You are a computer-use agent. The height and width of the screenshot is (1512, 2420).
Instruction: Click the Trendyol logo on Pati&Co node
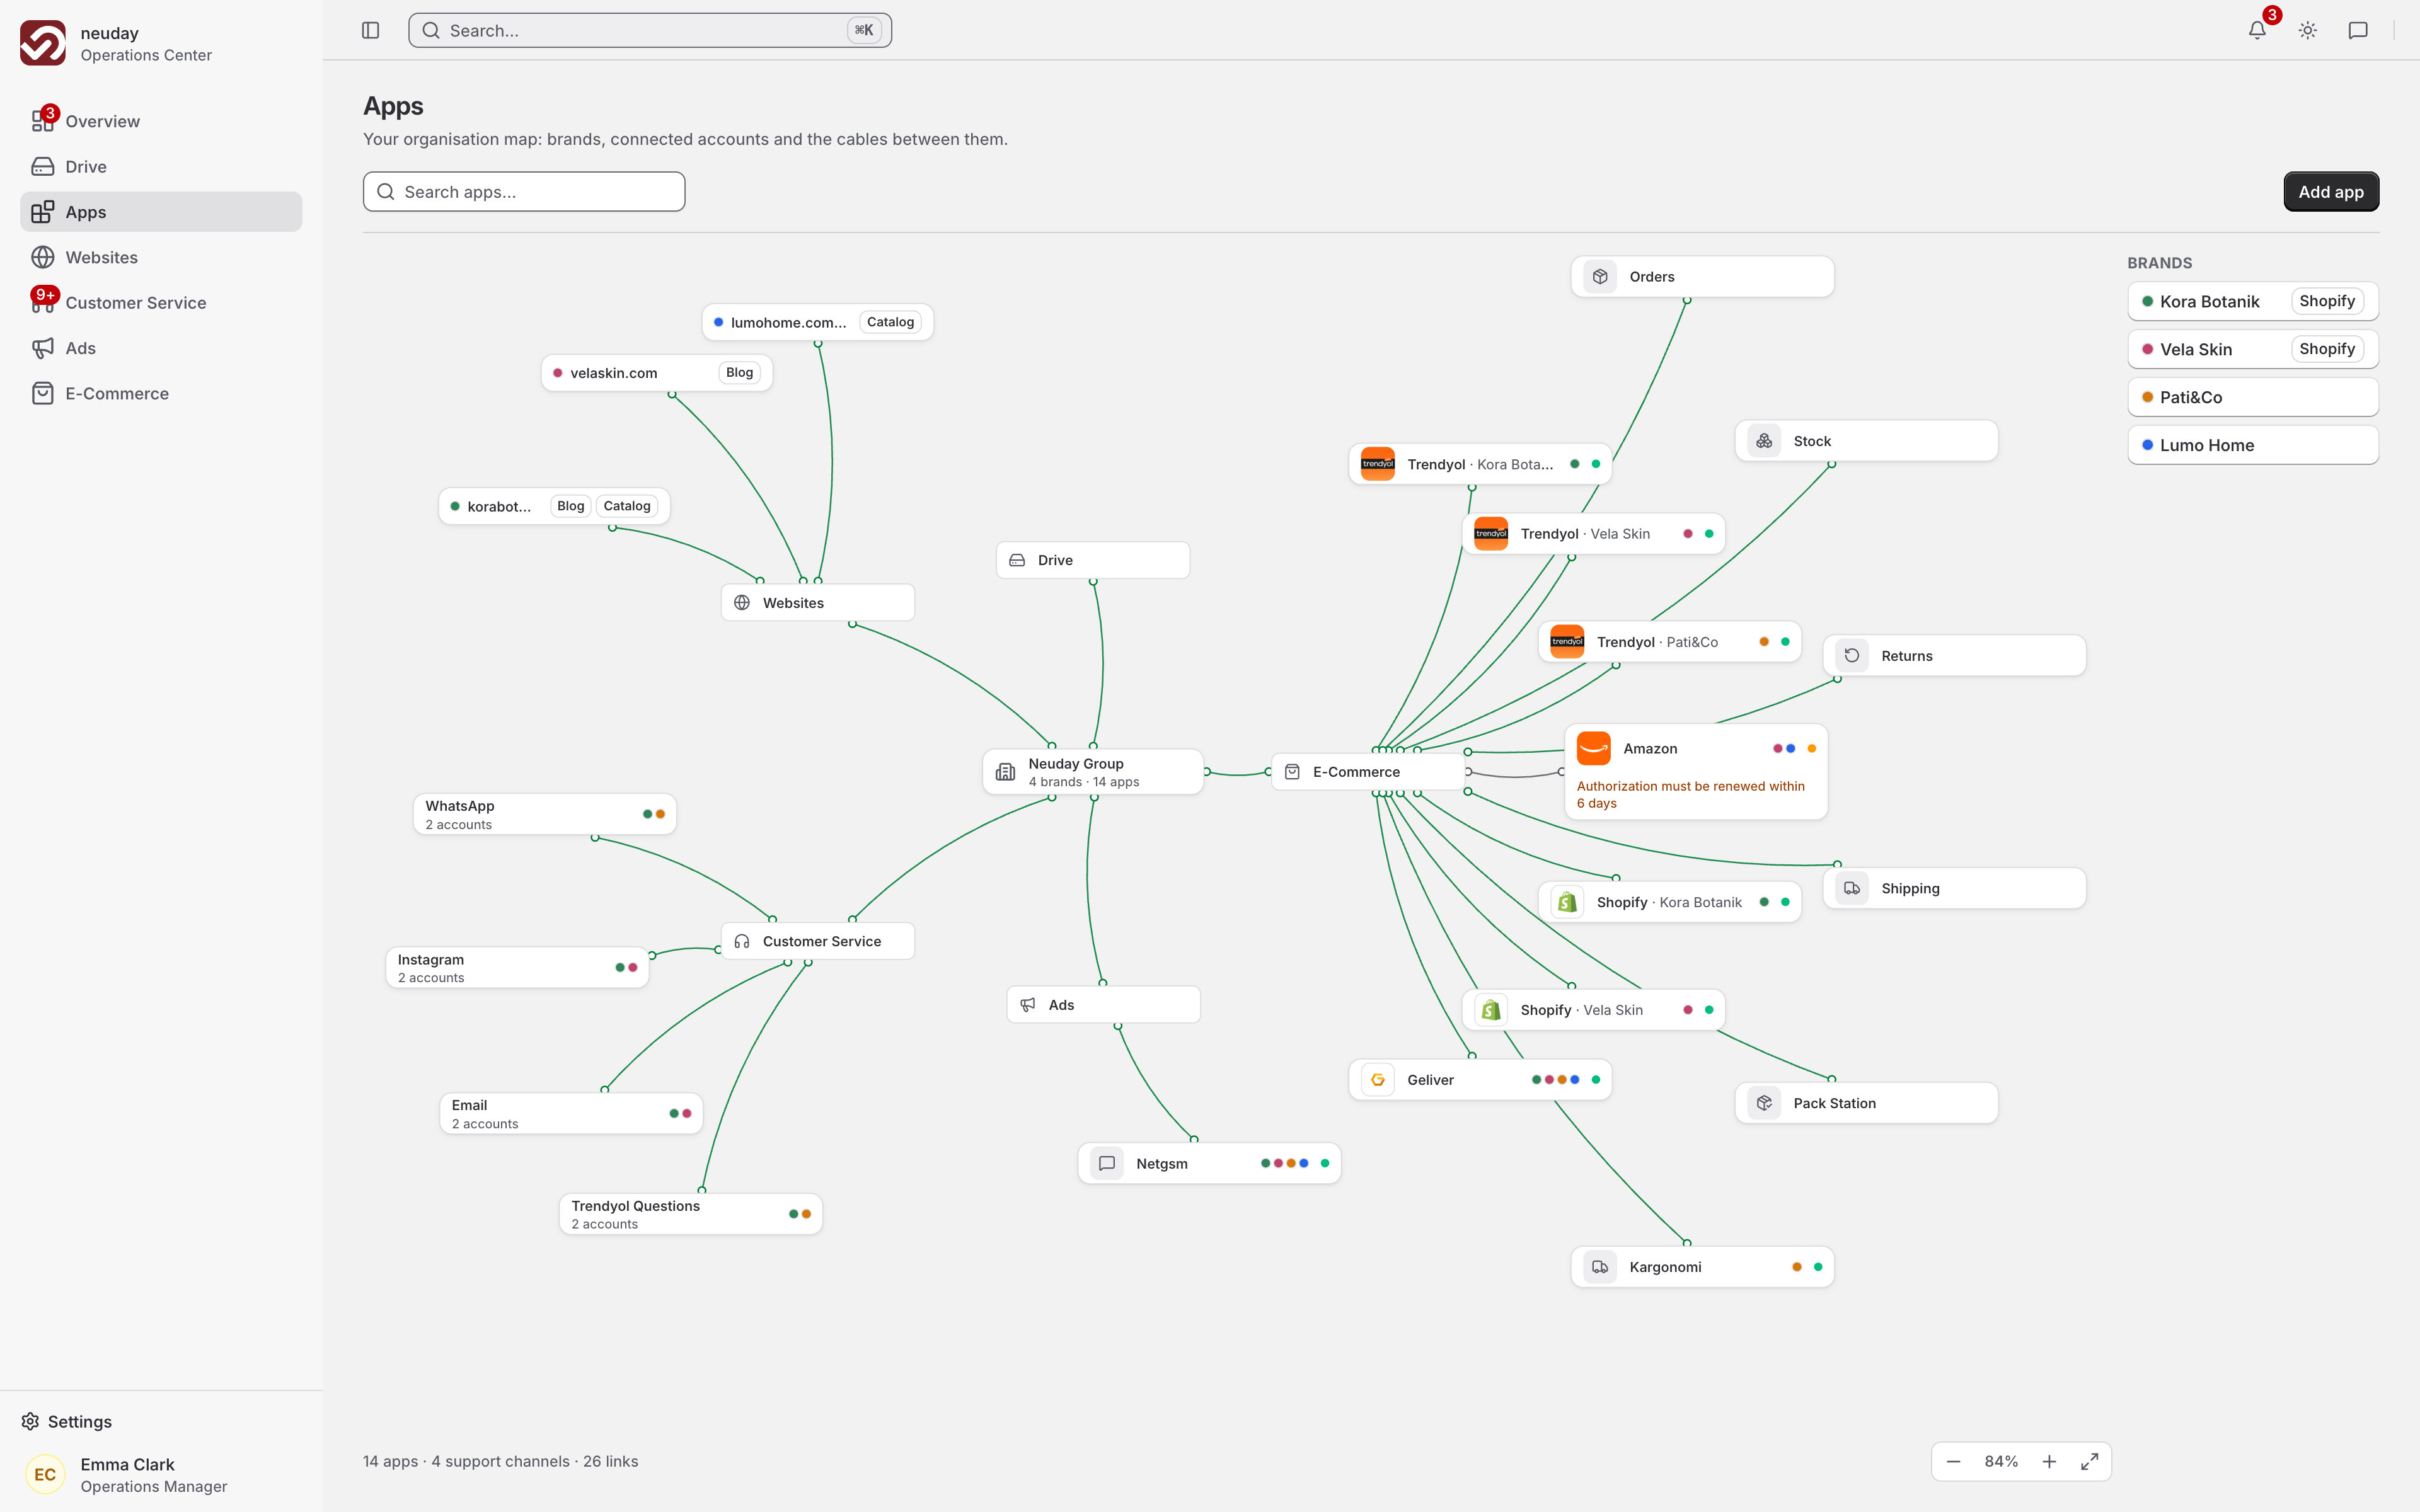point(1567,642)
